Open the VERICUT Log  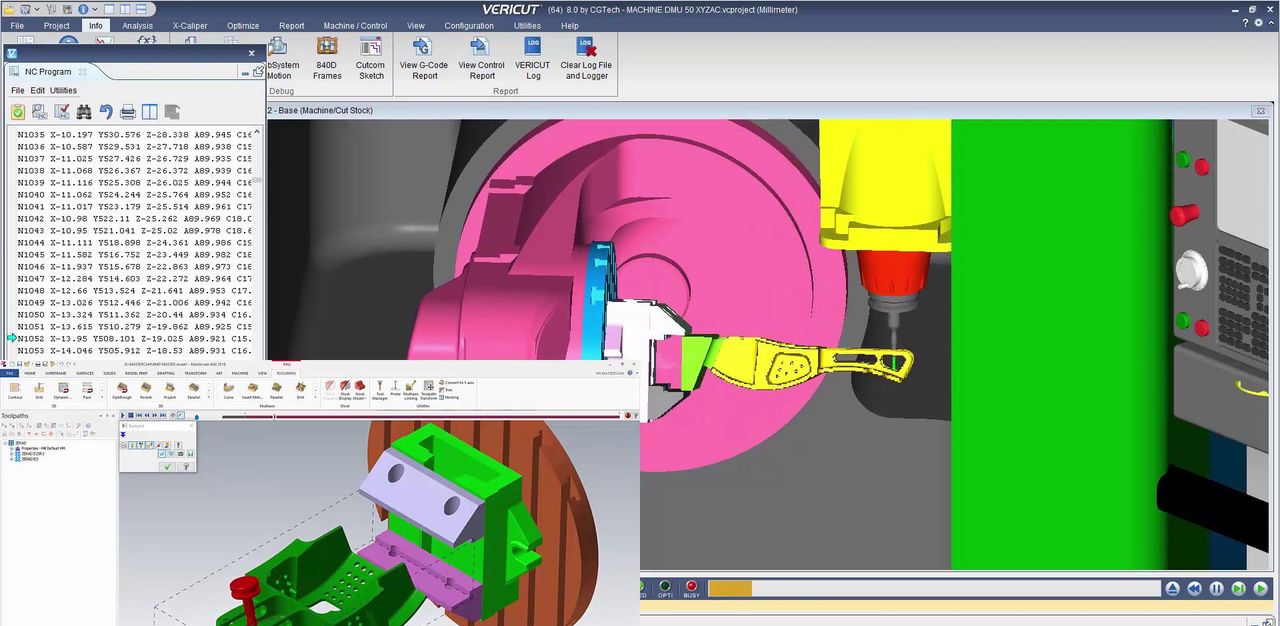(x=533, y=59)
